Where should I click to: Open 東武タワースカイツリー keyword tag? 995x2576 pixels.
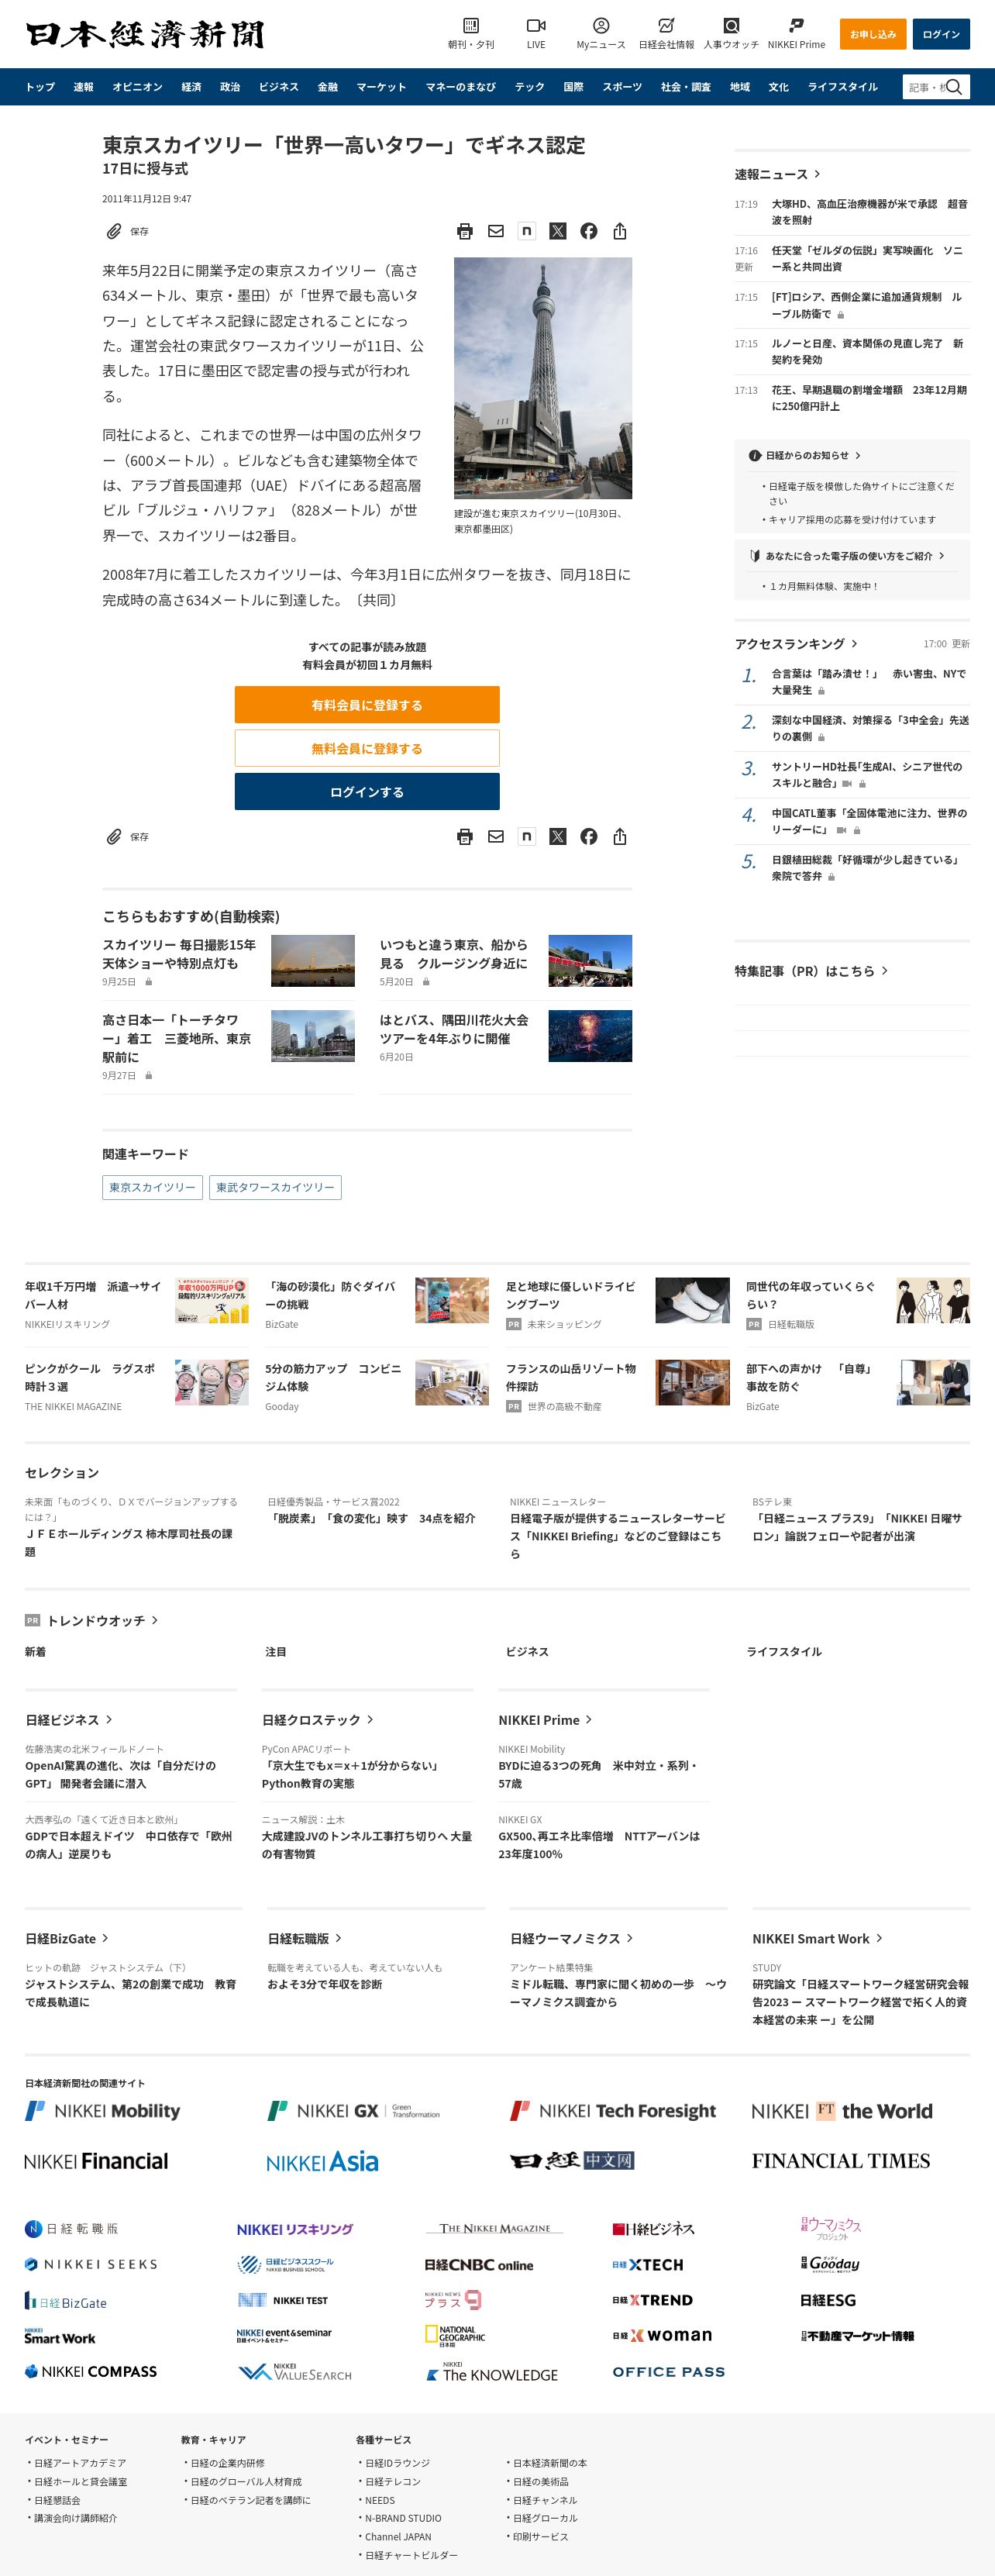pyautogui.click(x=275, y=1187)
